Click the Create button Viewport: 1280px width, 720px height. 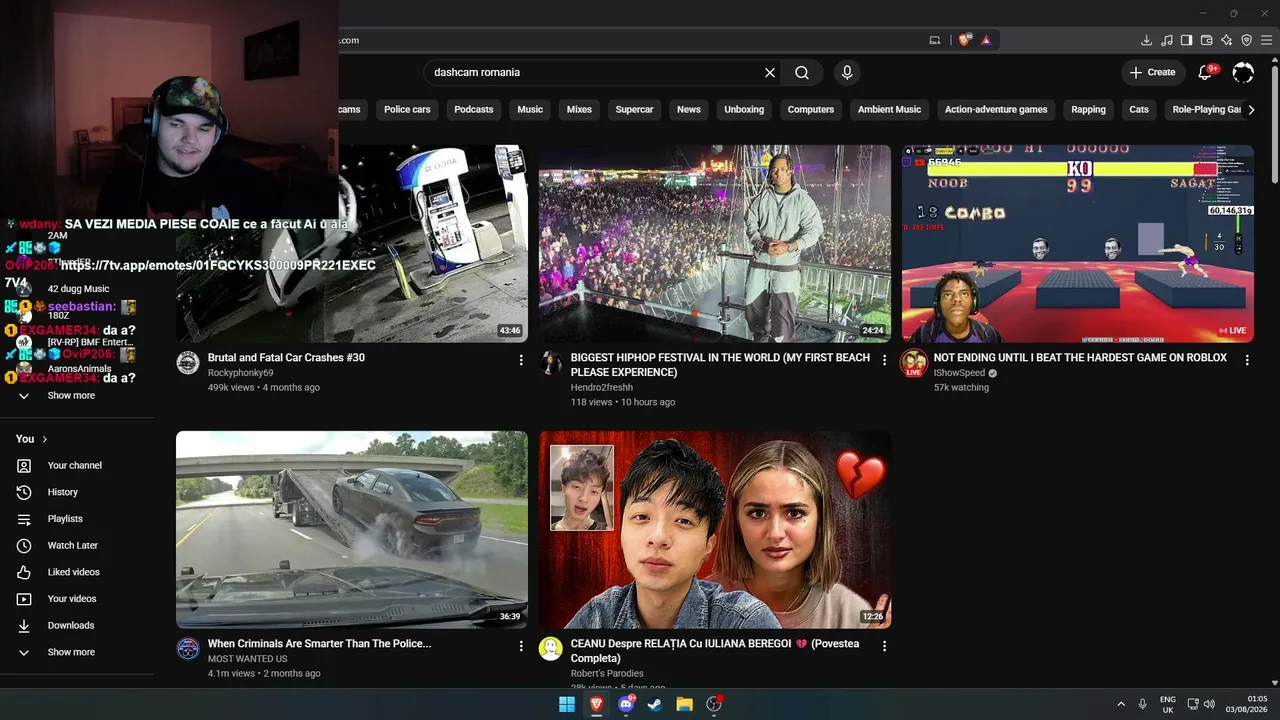pos(1152,72)
